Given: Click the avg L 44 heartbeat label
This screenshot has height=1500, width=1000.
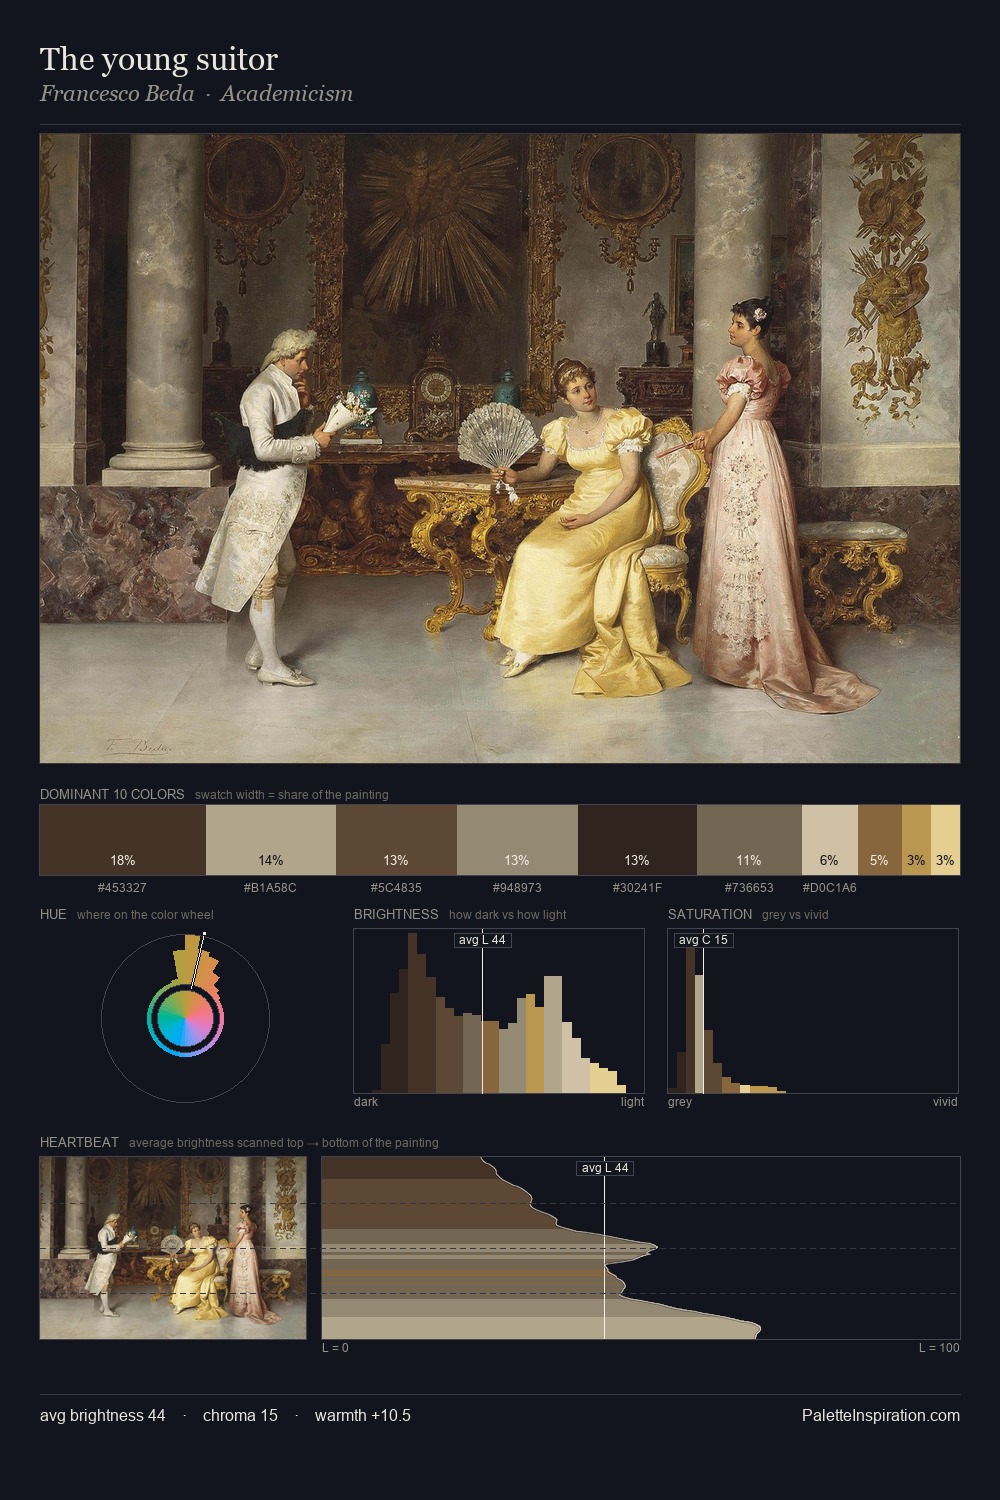Looking at the screenshot, I should (605, 1168).
